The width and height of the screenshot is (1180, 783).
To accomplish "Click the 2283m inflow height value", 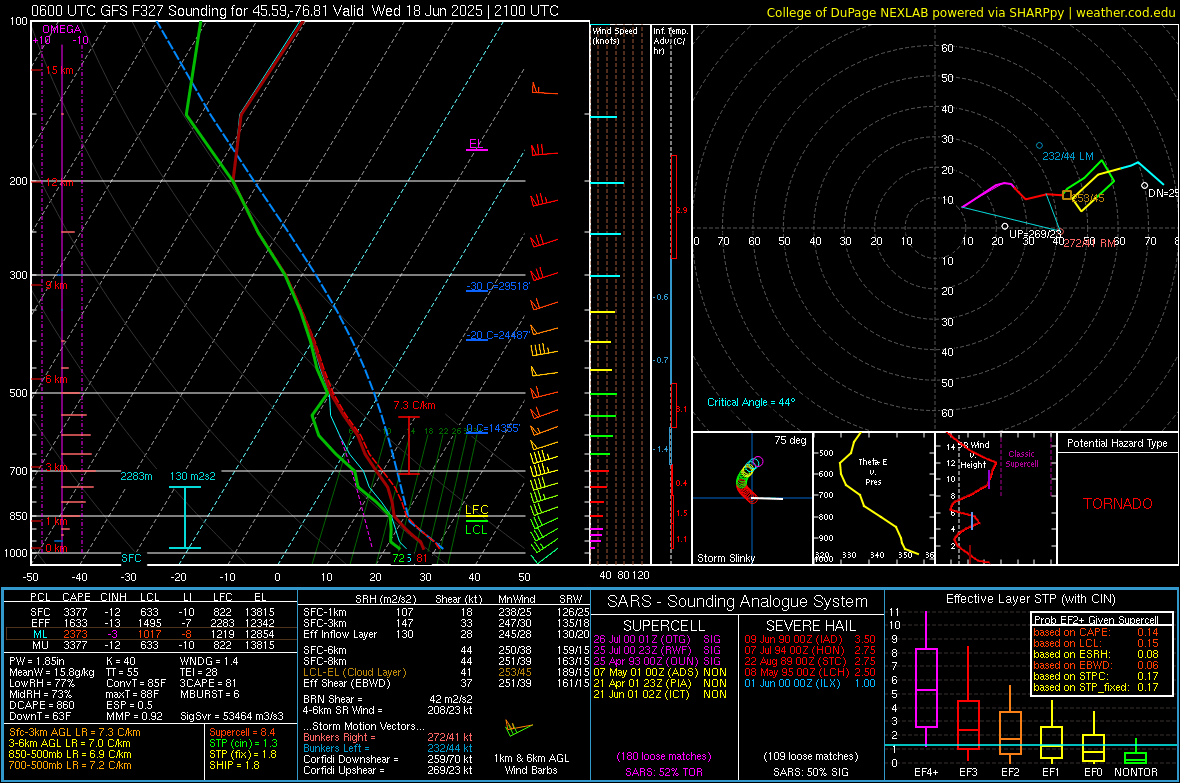I will point(136,476).
